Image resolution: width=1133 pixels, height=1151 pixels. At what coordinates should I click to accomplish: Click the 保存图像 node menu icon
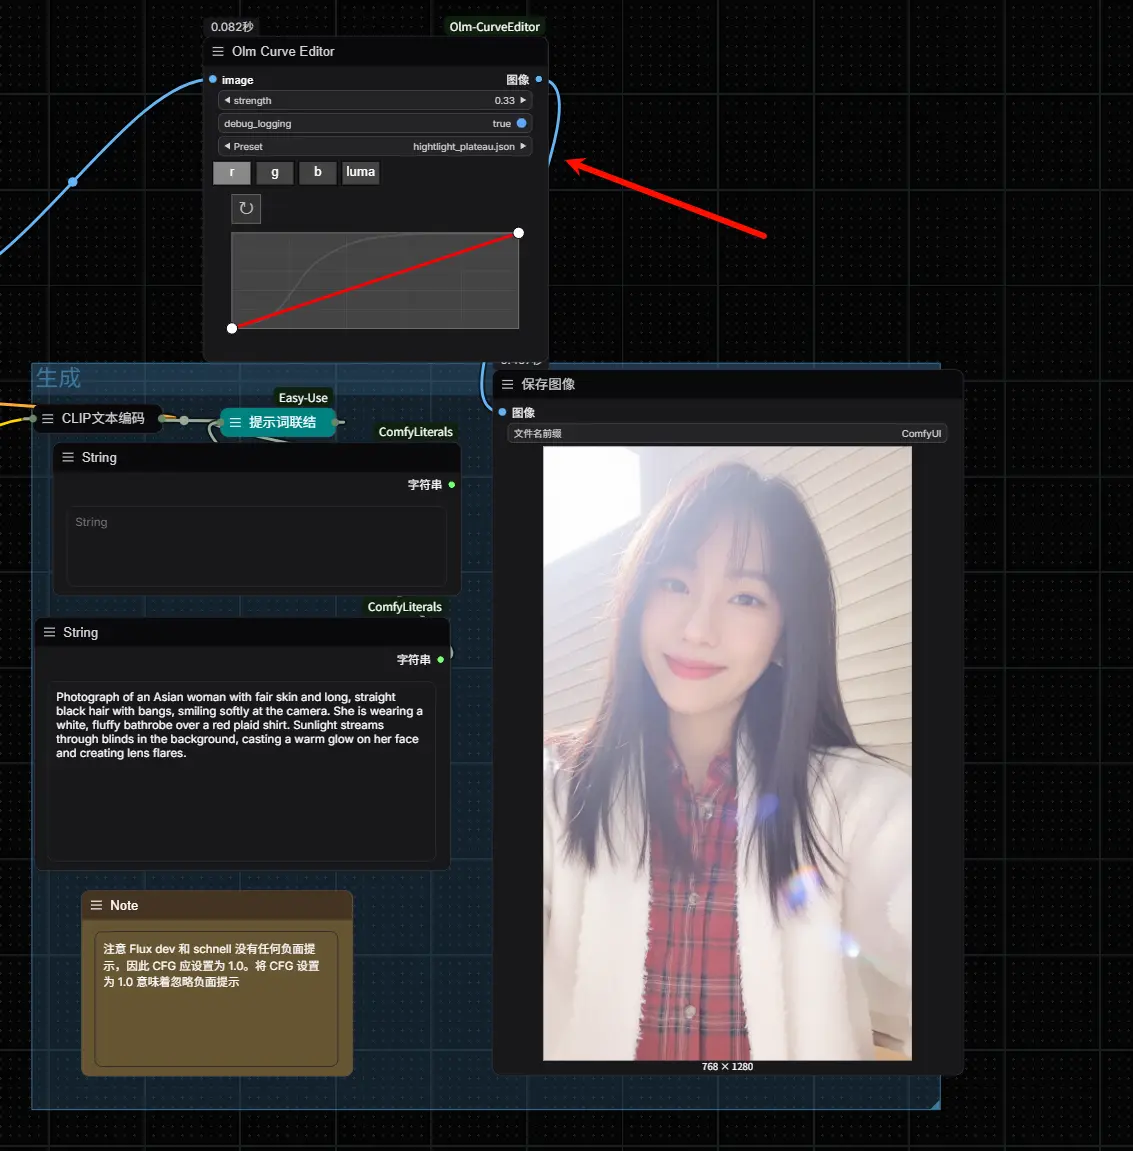507,384
